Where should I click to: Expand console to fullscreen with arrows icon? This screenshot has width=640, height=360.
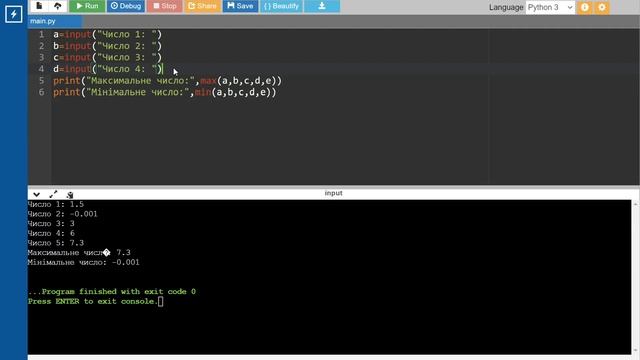tap(53, 195)
